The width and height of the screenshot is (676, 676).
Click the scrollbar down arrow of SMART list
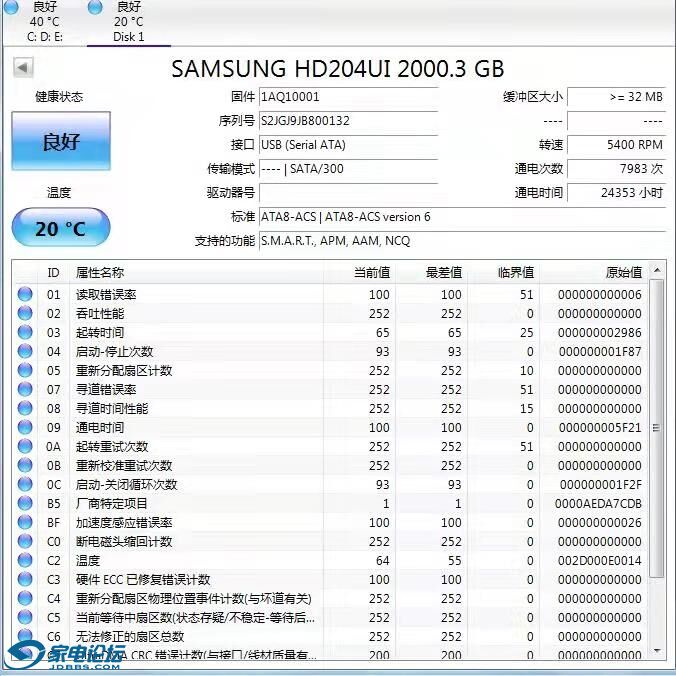tap(657, 651)
